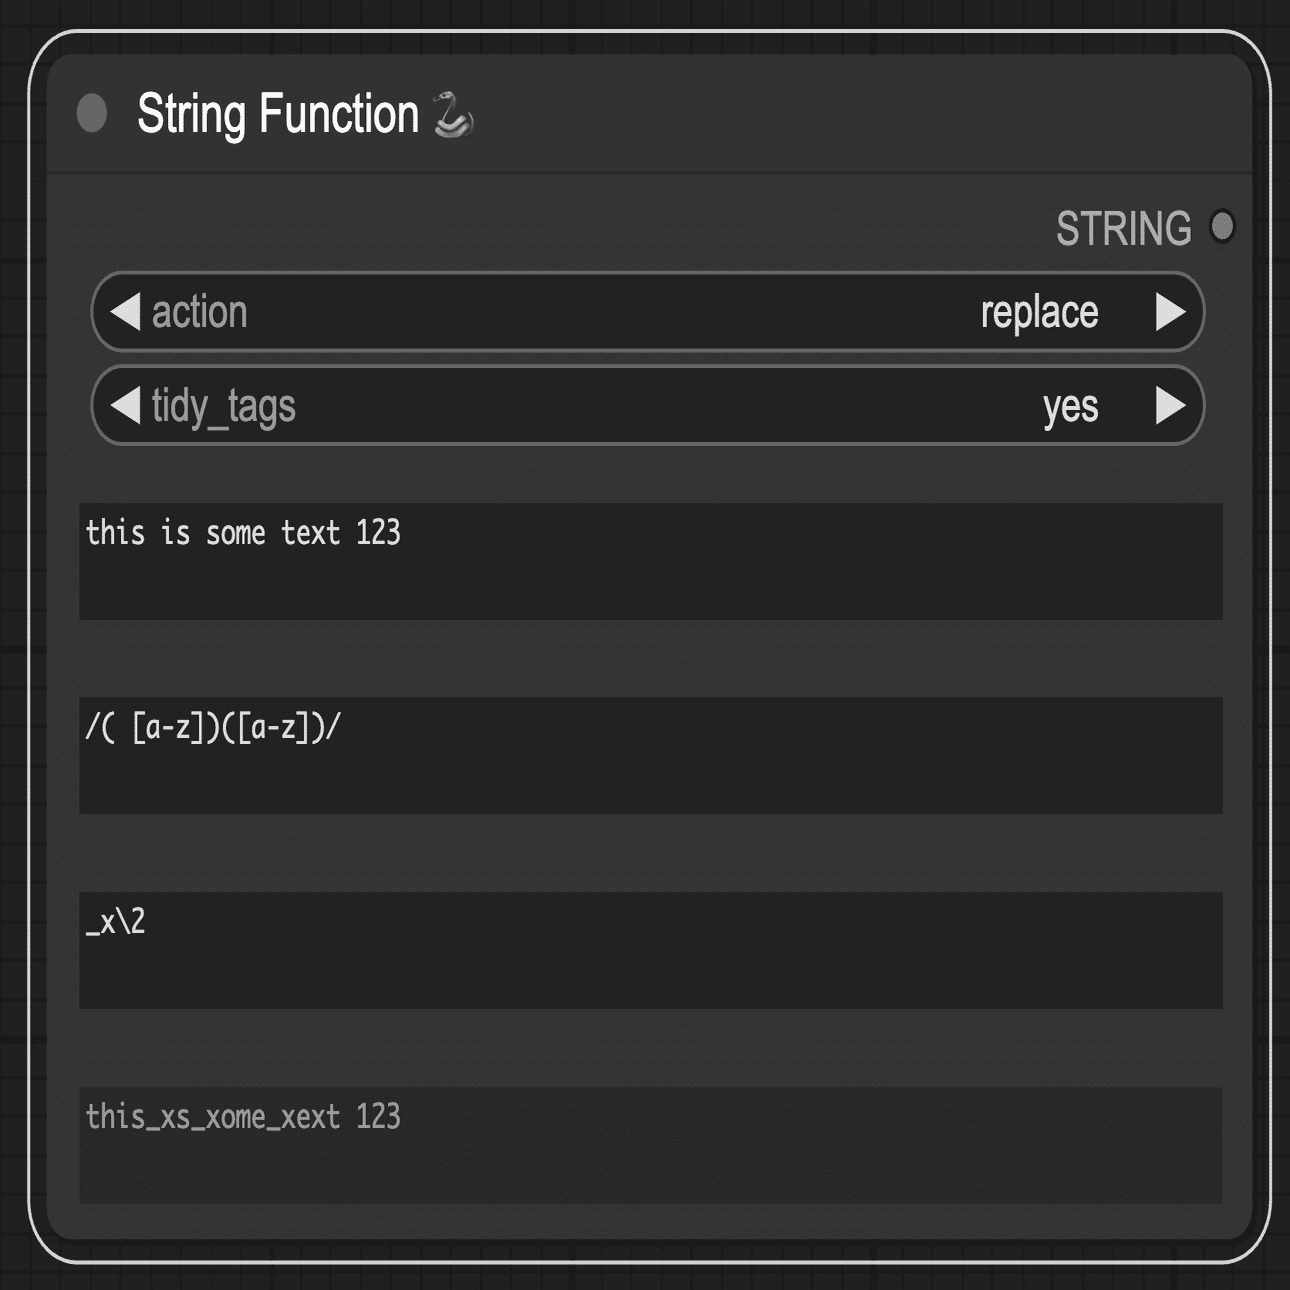
Task: Click the previous-value left arrow on action
Action: pos(125,312)
